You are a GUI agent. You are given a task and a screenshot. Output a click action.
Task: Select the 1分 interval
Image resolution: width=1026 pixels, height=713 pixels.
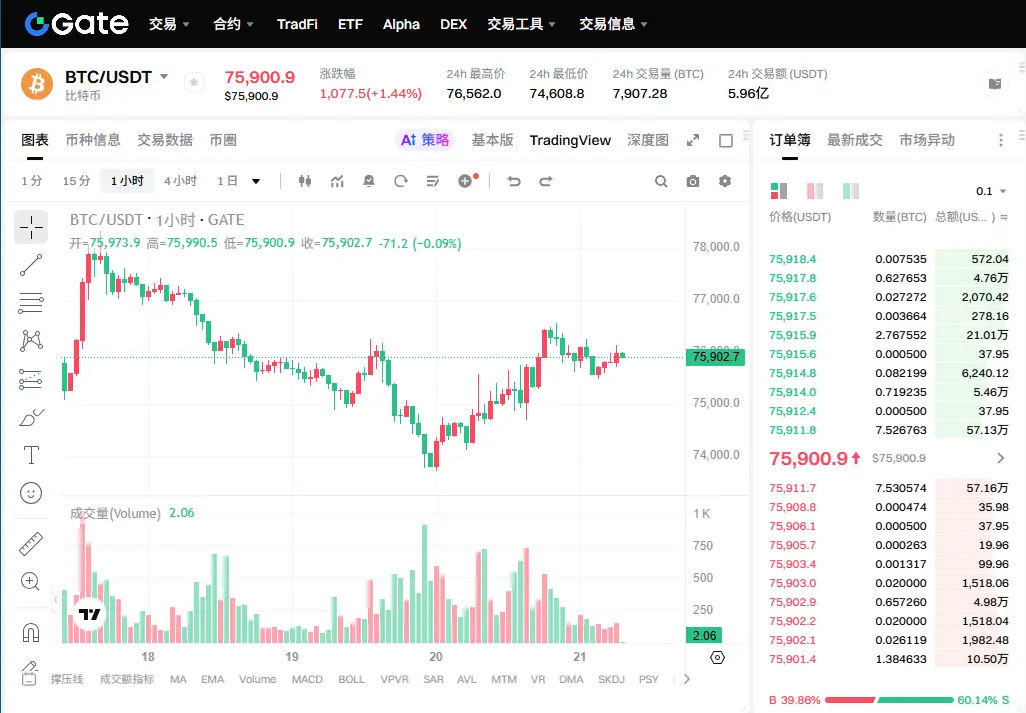pos(31,181)
